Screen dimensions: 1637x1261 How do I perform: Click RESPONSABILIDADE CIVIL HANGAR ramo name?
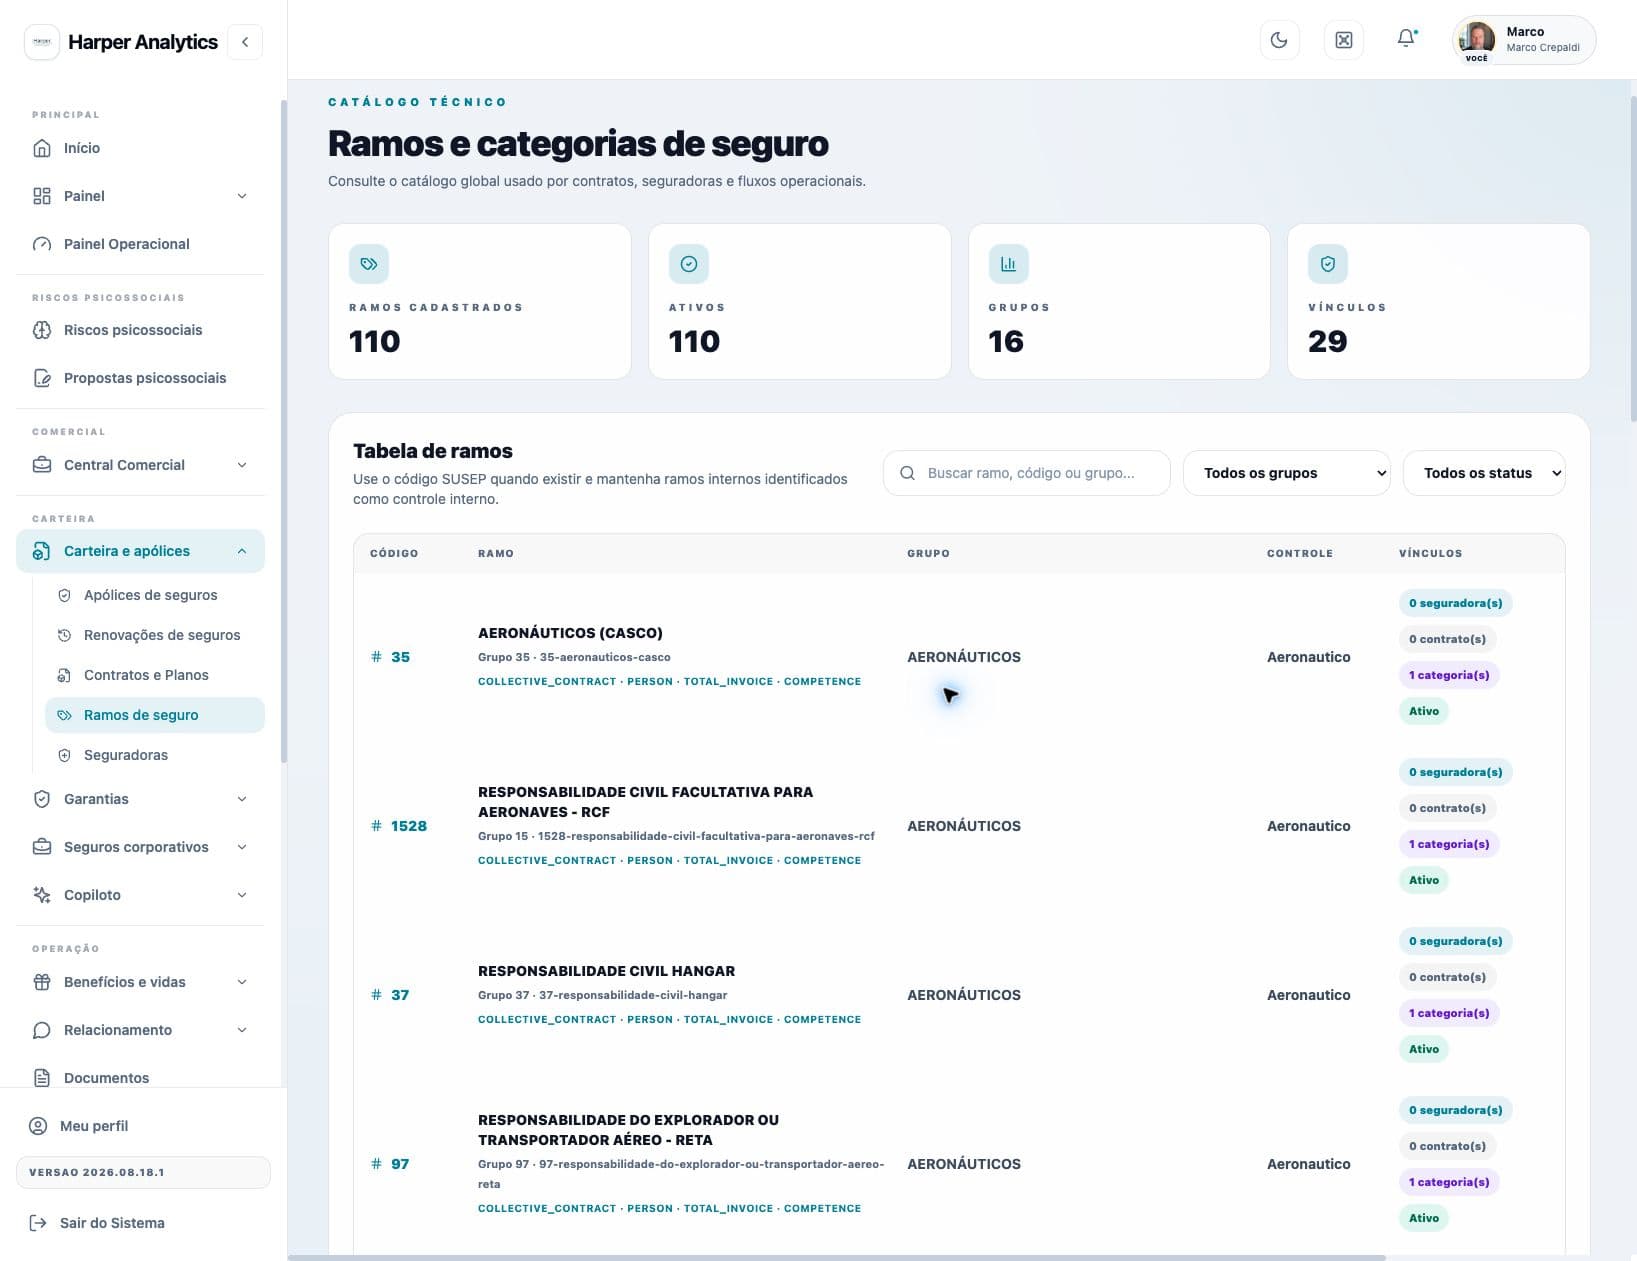coord(606,971)
